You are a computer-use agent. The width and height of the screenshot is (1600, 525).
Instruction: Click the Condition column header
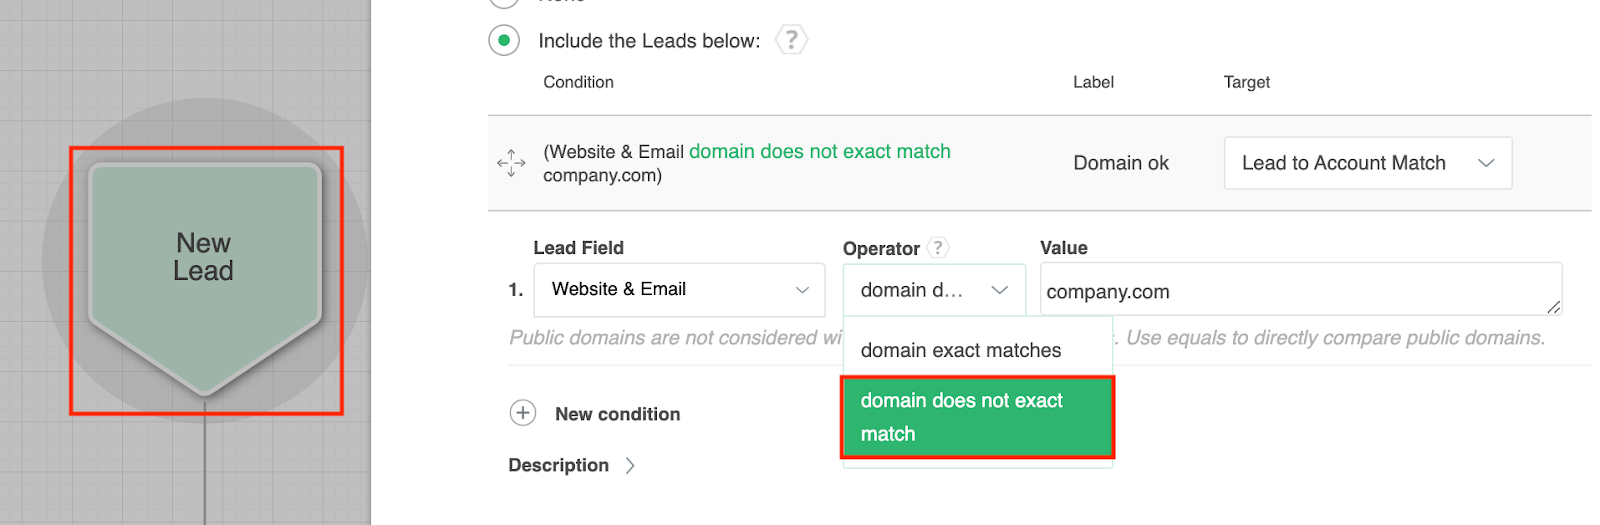click(578, 82)
